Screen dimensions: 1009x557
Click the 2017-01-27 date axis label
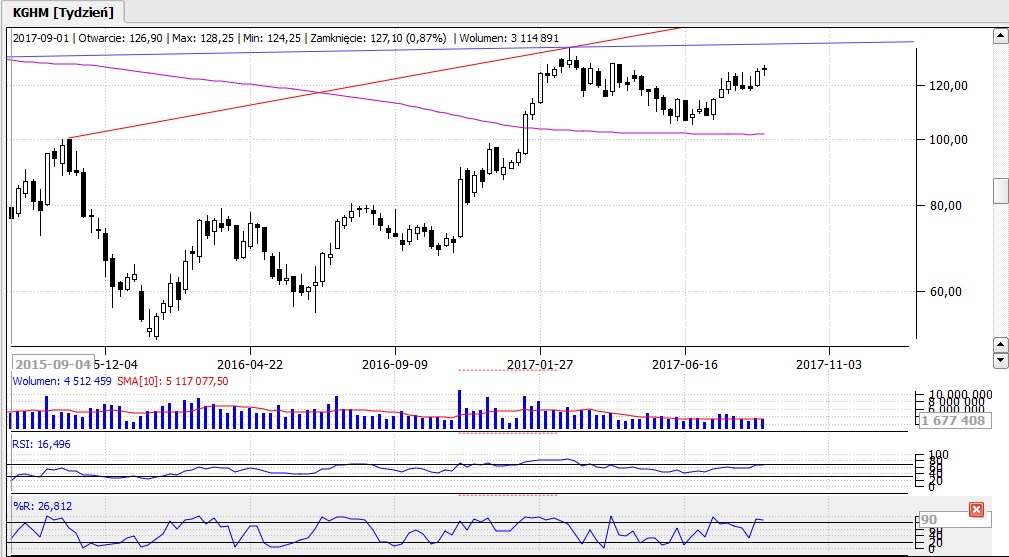pyautogui.click(x=540, y=365)
